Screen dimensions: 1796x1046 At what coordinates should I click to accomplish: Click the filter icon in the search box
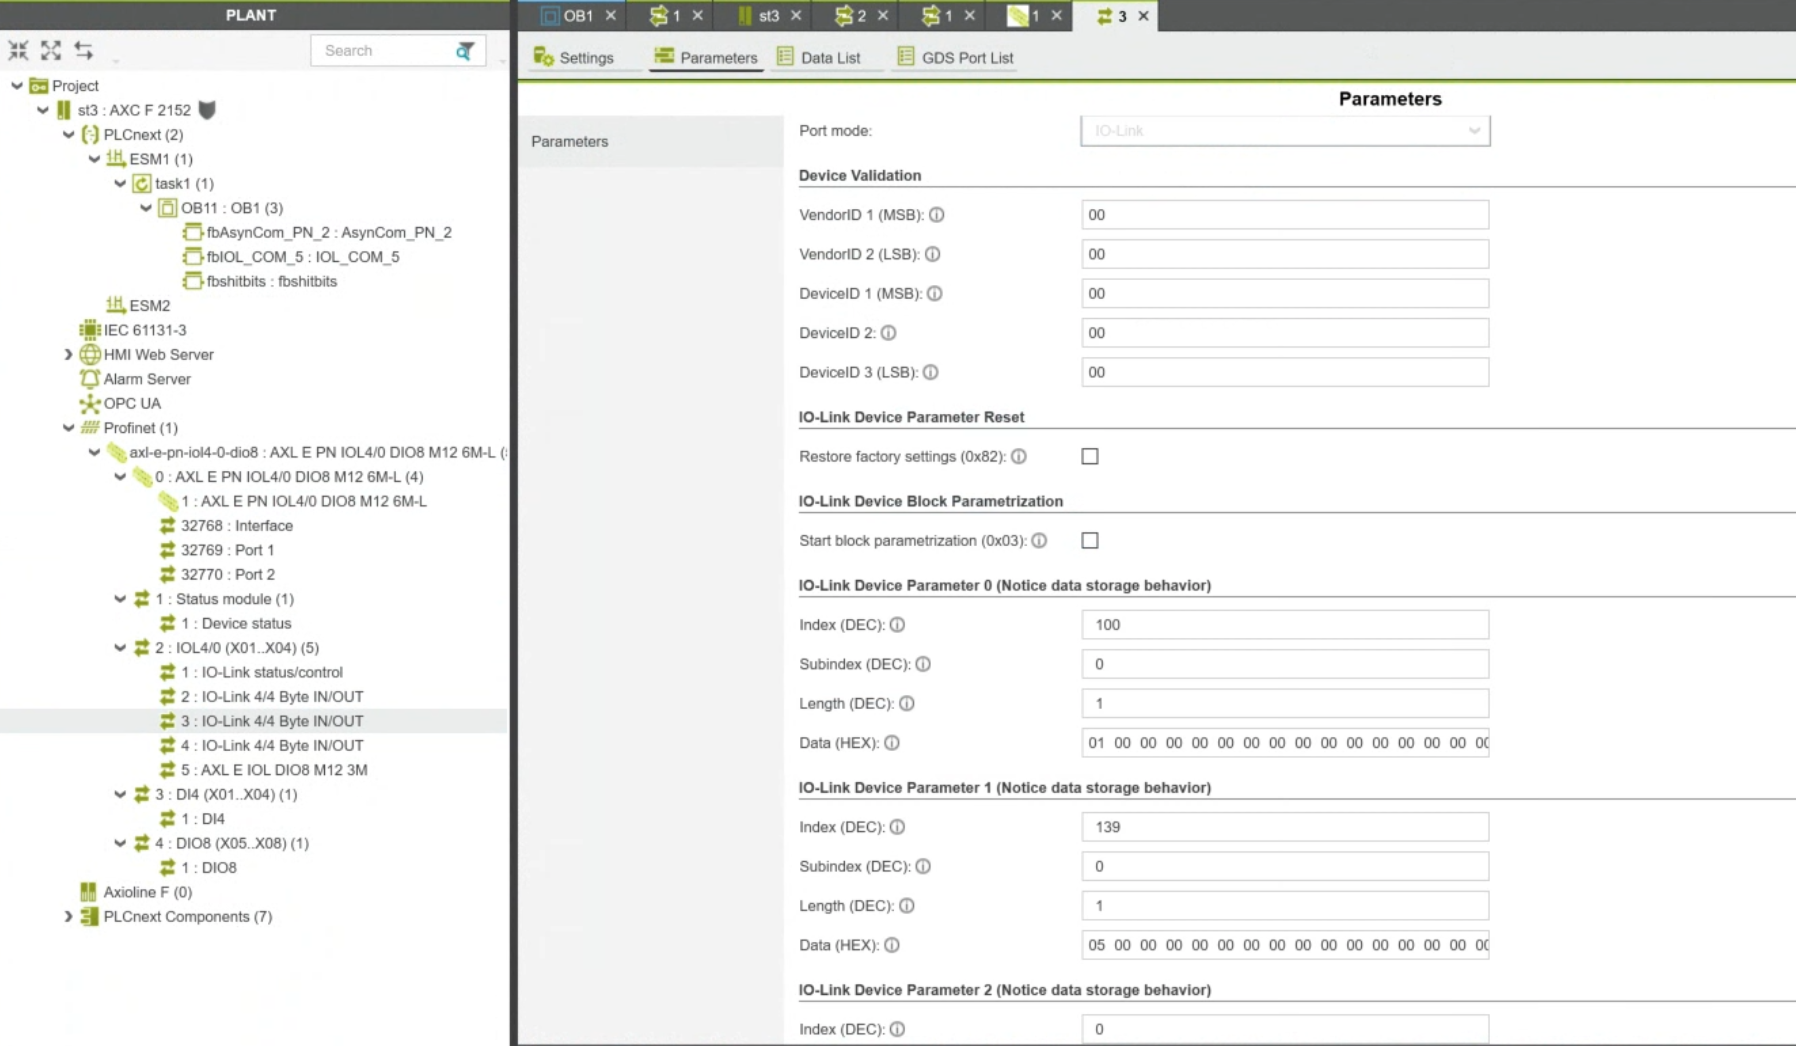coord(465,51)
